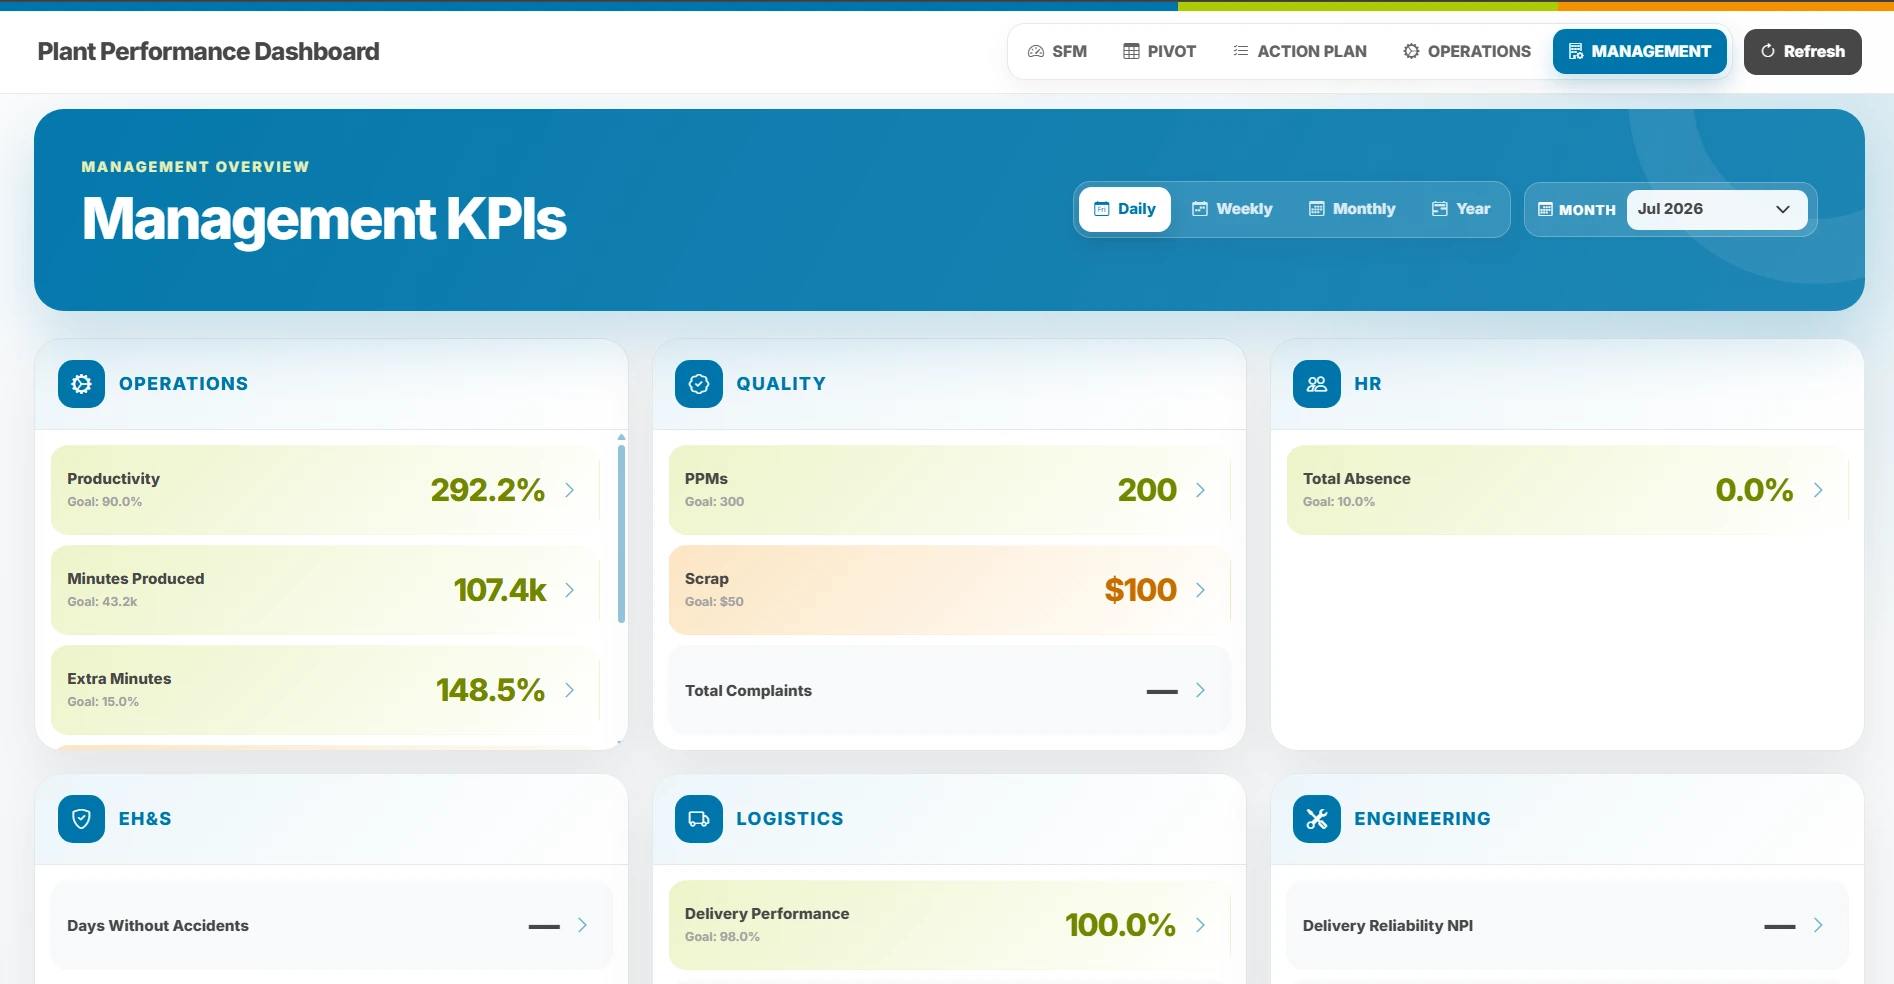Expand the Total Absence chevron
Image resolution: width=1894 pixels, height=984 pixels.
click(x=1818, y=490)
